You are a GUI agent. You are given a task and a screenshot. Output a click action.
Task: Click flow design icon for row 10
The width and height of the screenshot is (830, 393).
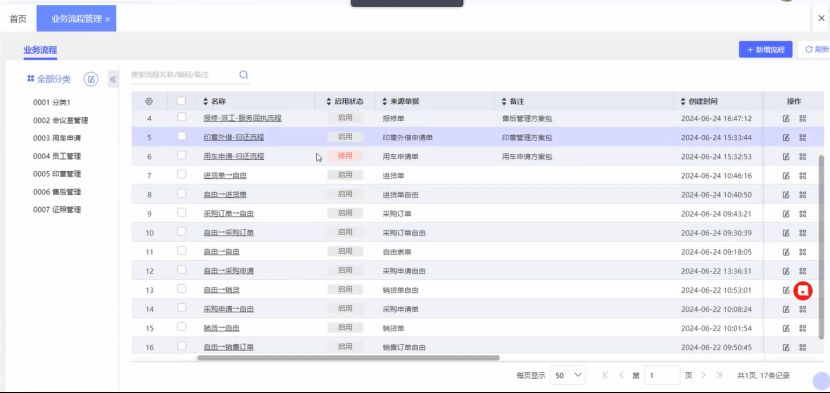pos(802,233)
